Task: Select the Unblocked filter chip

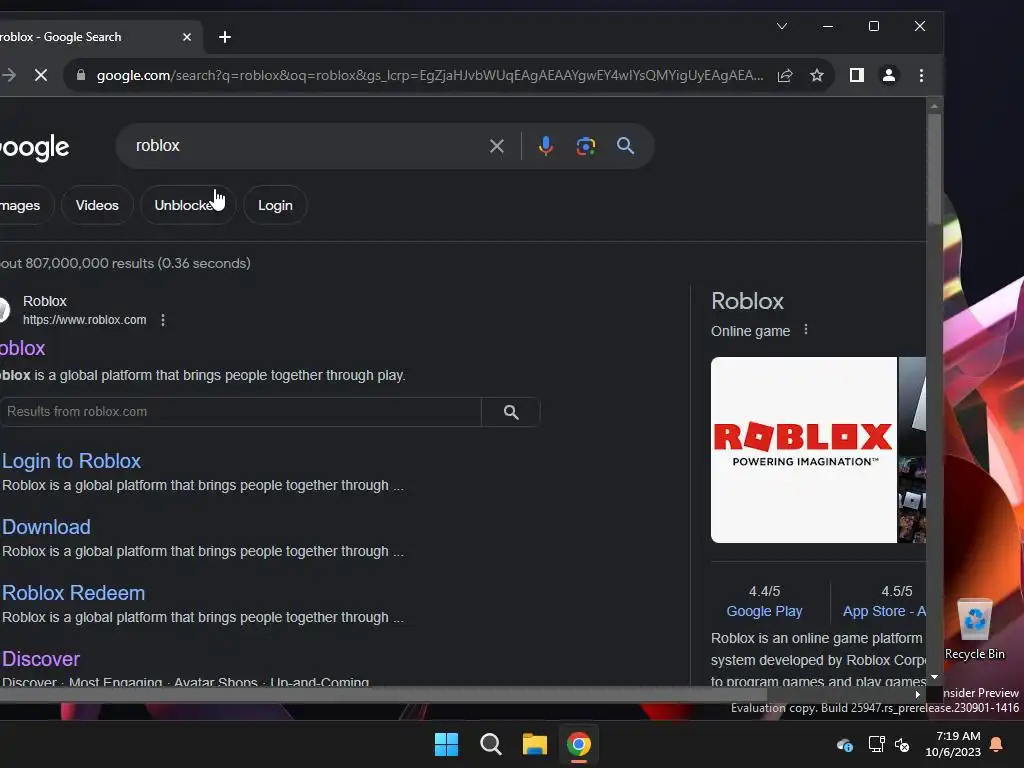Action: [188, 205]
